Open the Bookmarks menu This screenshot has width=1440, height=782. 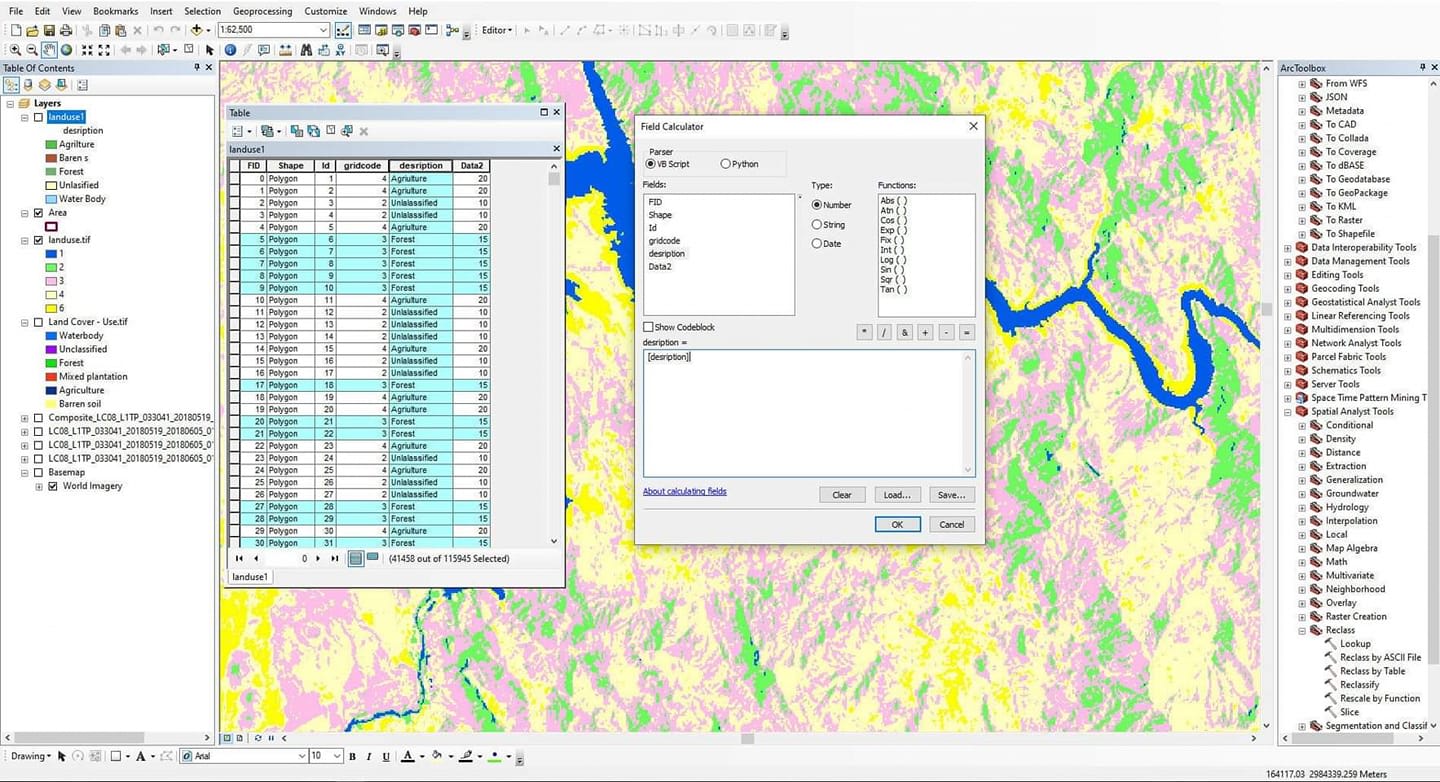(115, 11)
